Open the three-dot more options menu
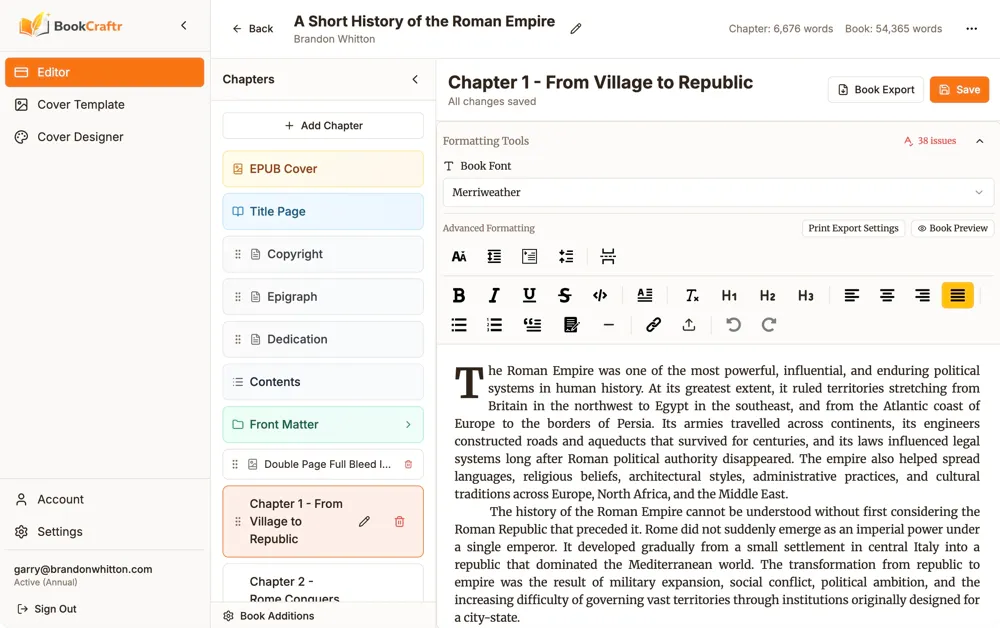 coord(971,29)
